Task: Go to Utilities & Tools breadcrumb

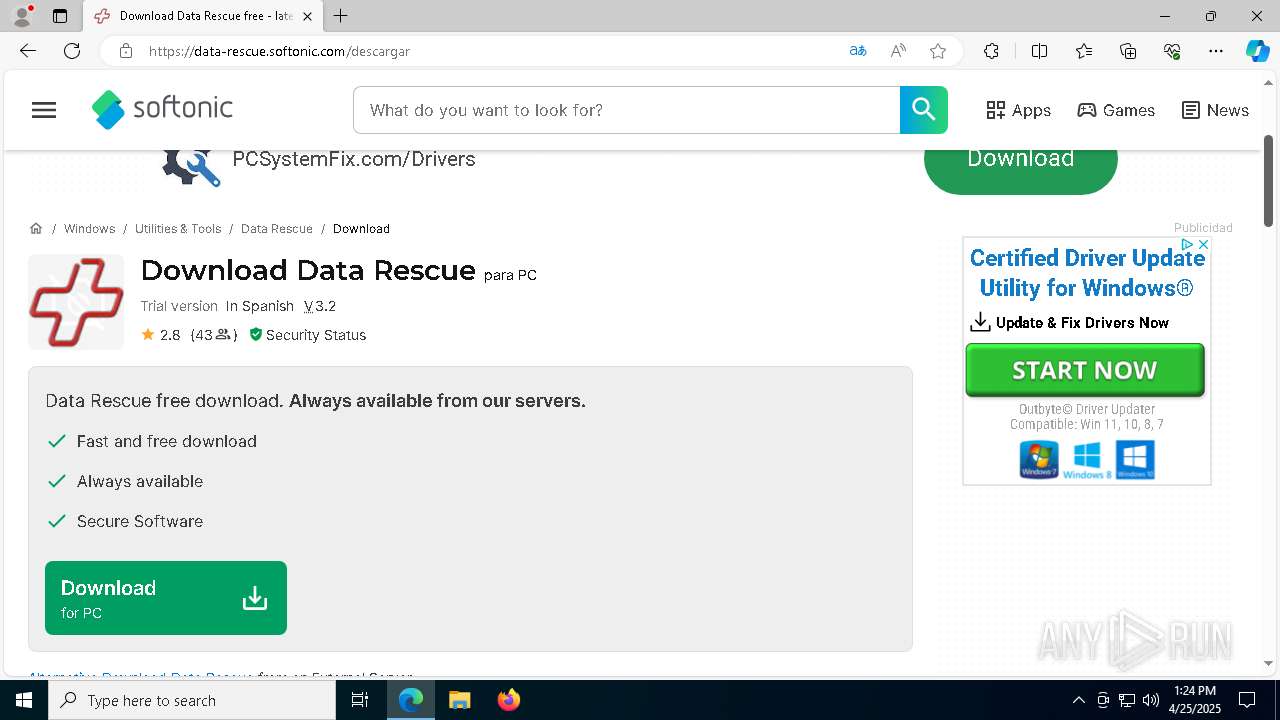Action: [x=178, y=229]
